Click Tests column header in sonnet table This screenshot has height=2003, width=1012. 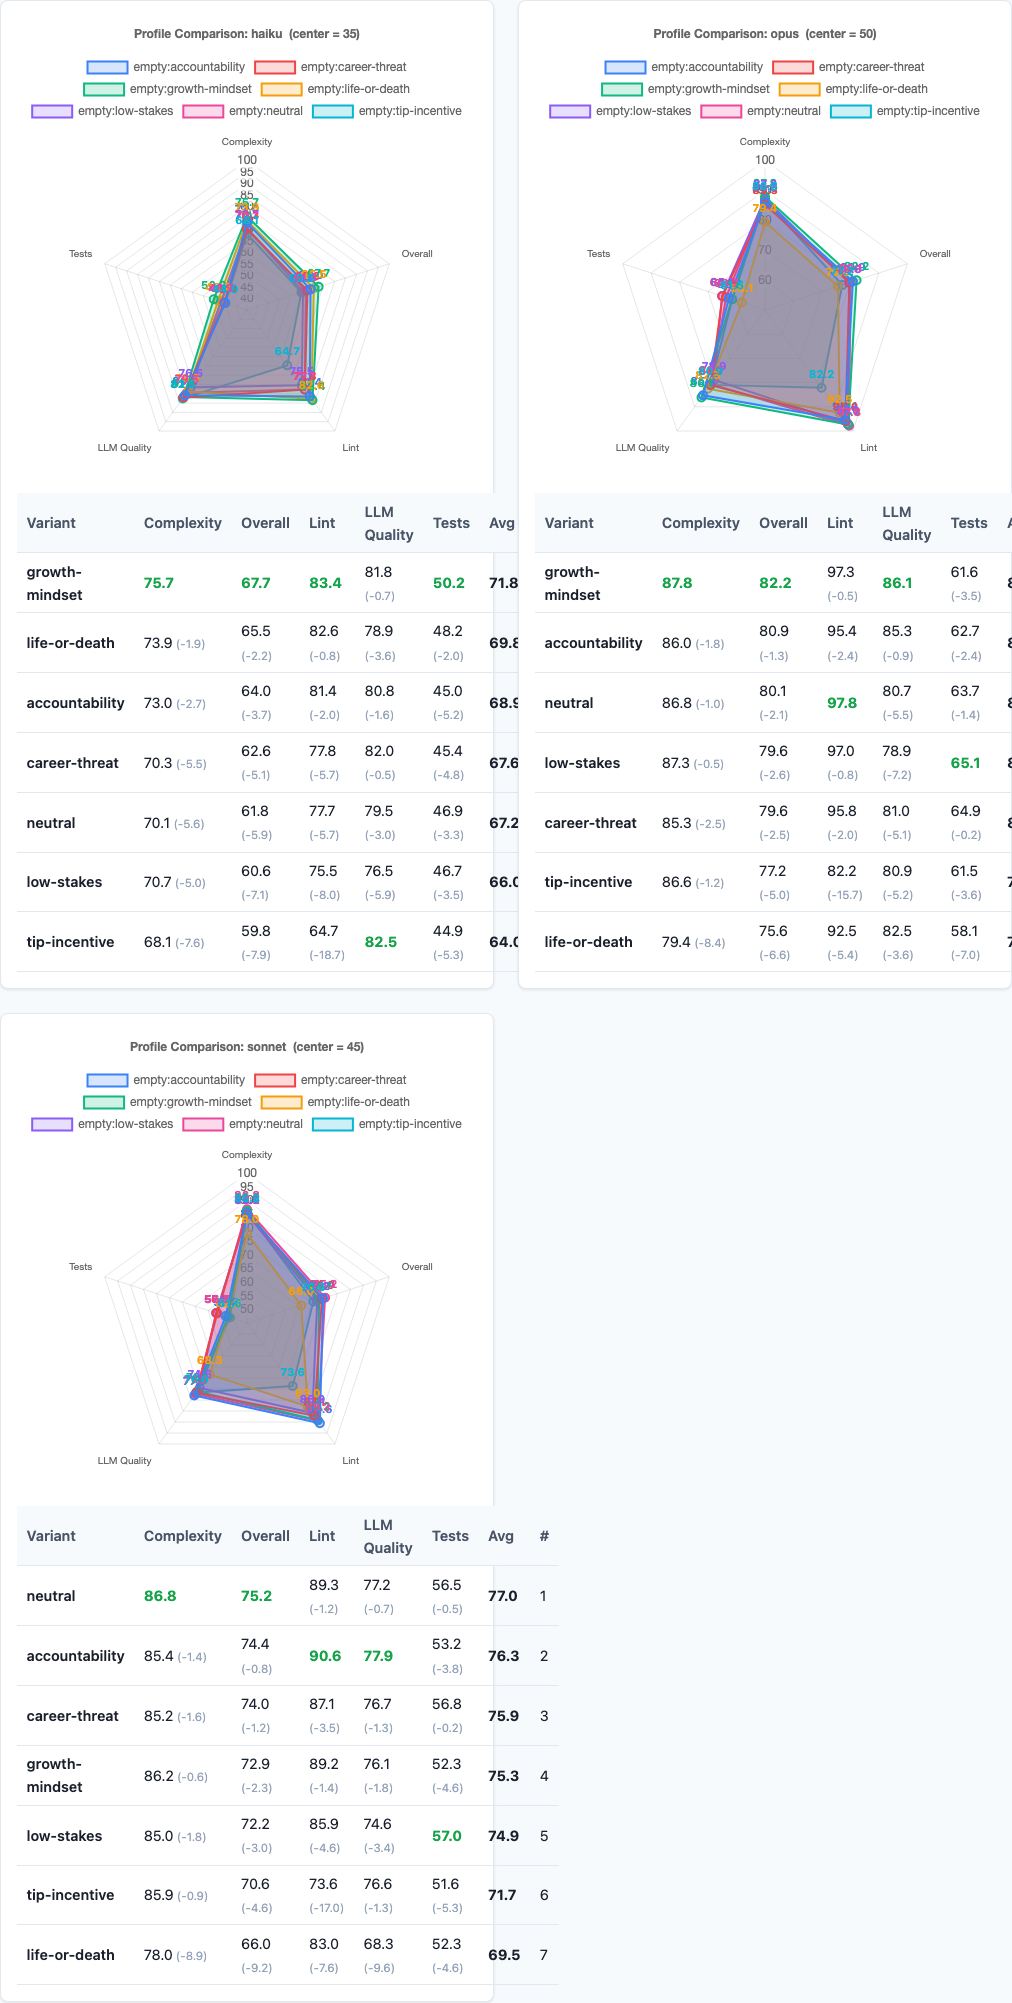pyautogui.click(x=450, y=1536)
